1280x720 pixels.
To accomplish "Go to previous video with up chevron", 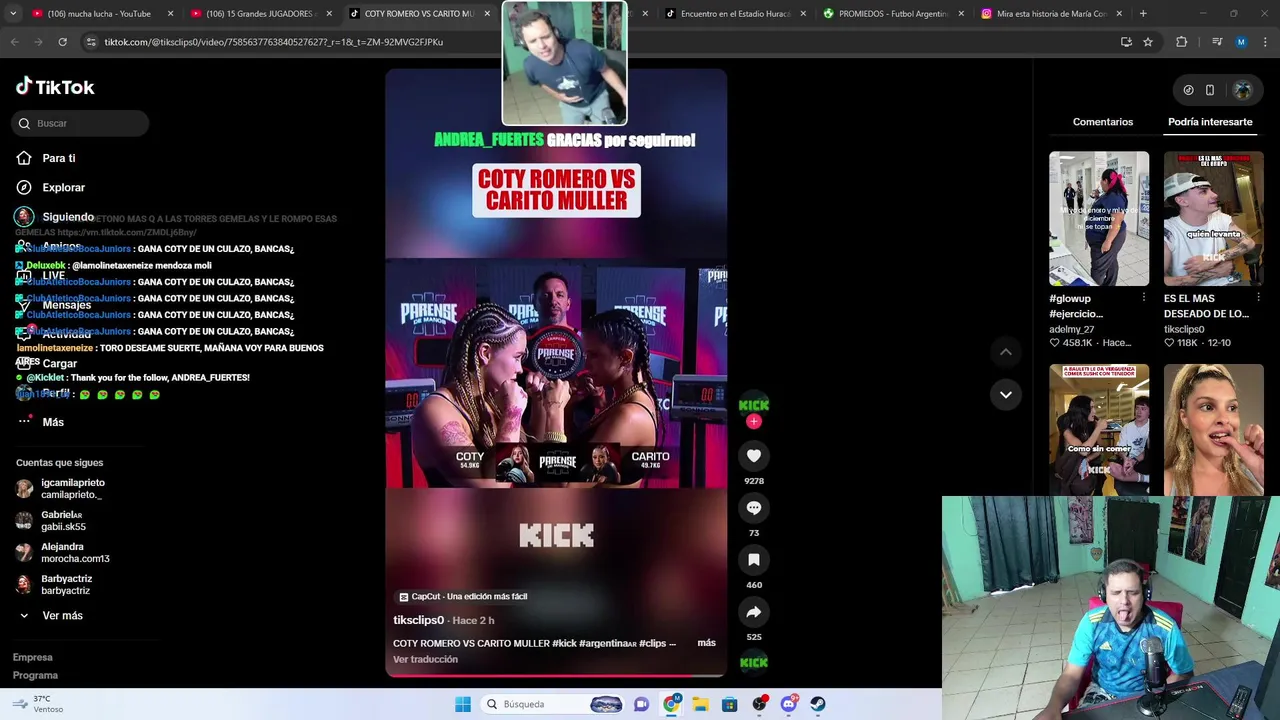I will tap(1006, 352).
